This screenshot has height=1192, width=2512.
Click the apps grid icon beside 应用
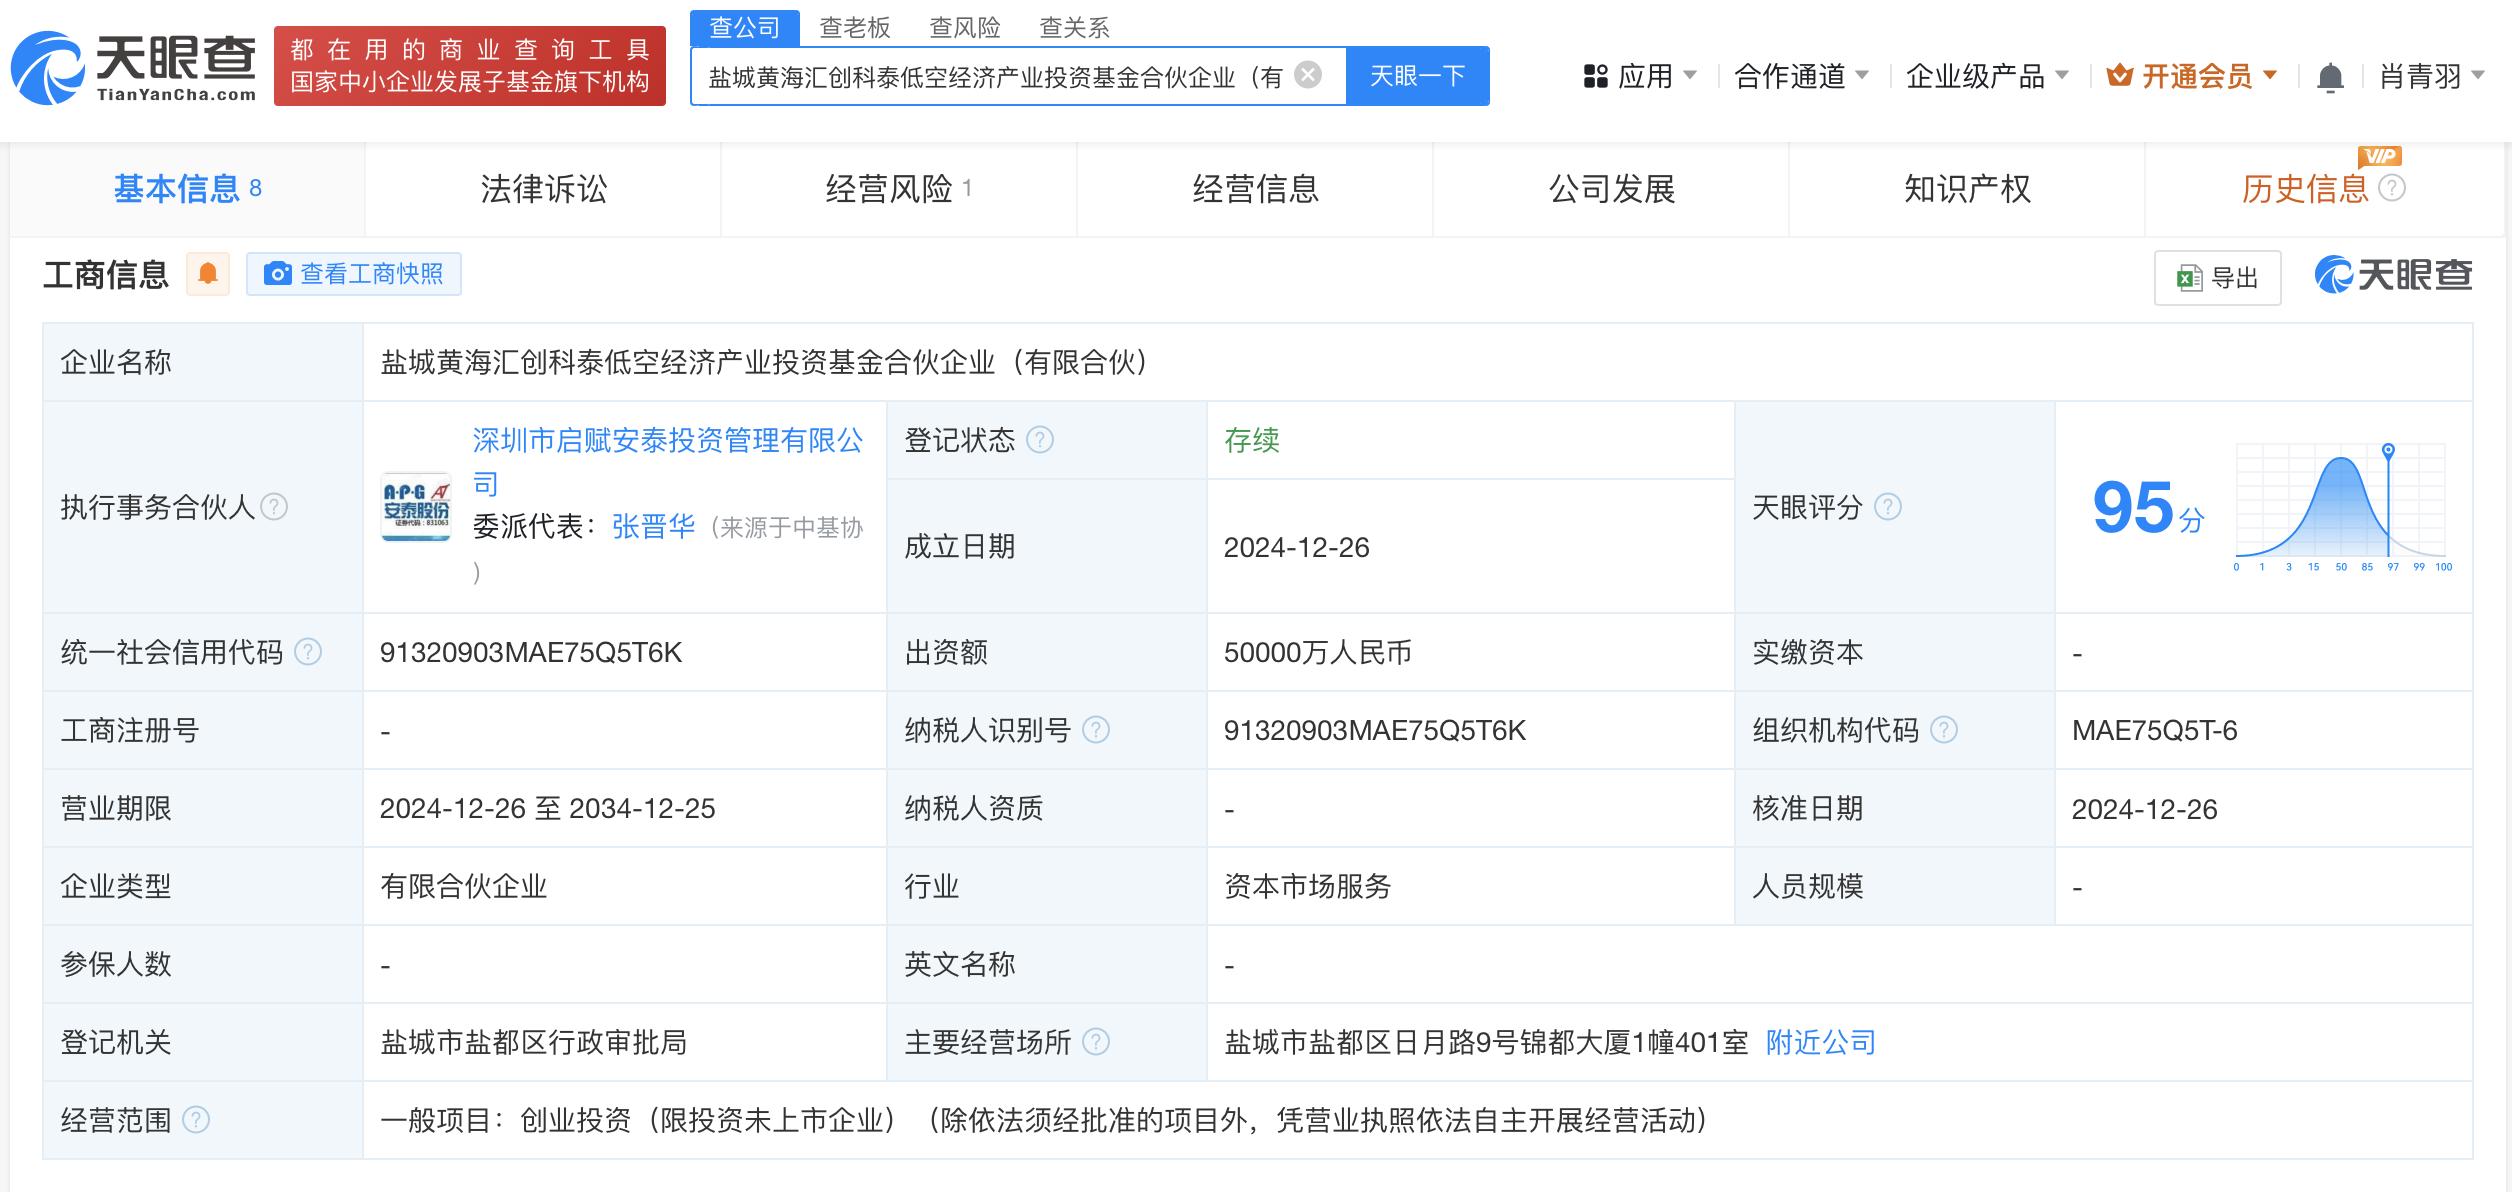[x=1594, y=76]
